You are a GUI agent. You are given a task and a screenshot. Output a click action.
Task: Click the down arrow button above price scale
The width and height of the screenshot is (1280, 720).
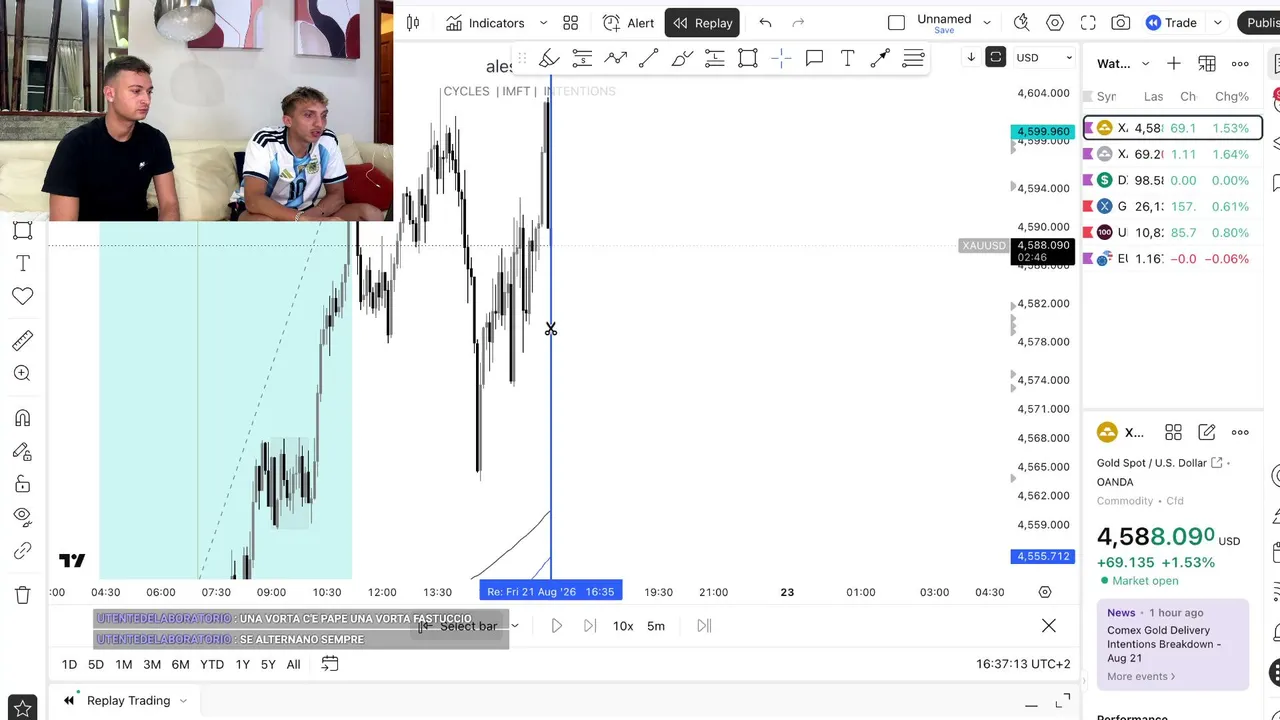click(x=970, y=57)
